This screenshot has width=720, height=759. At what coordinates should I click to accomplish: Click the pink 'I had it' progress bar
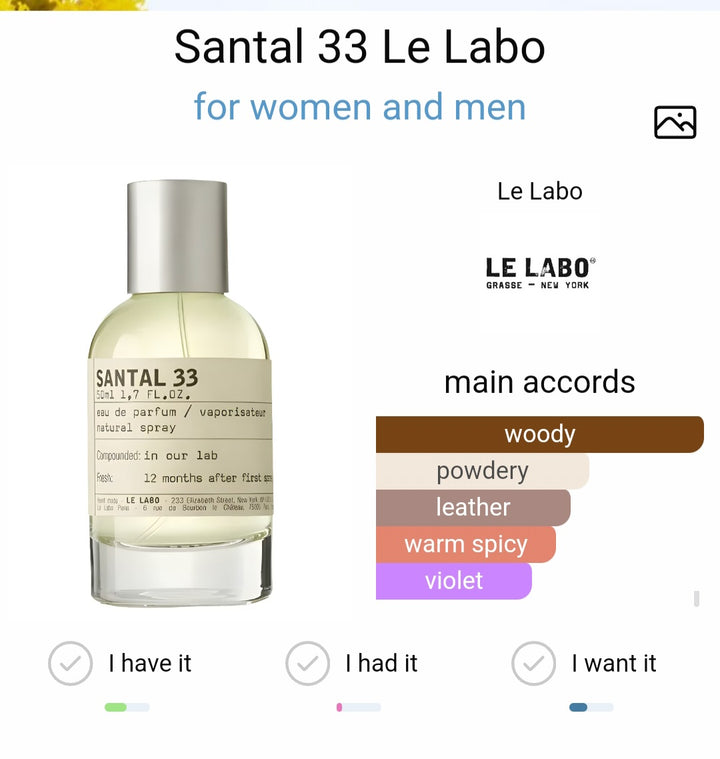[x=358, y=707]
